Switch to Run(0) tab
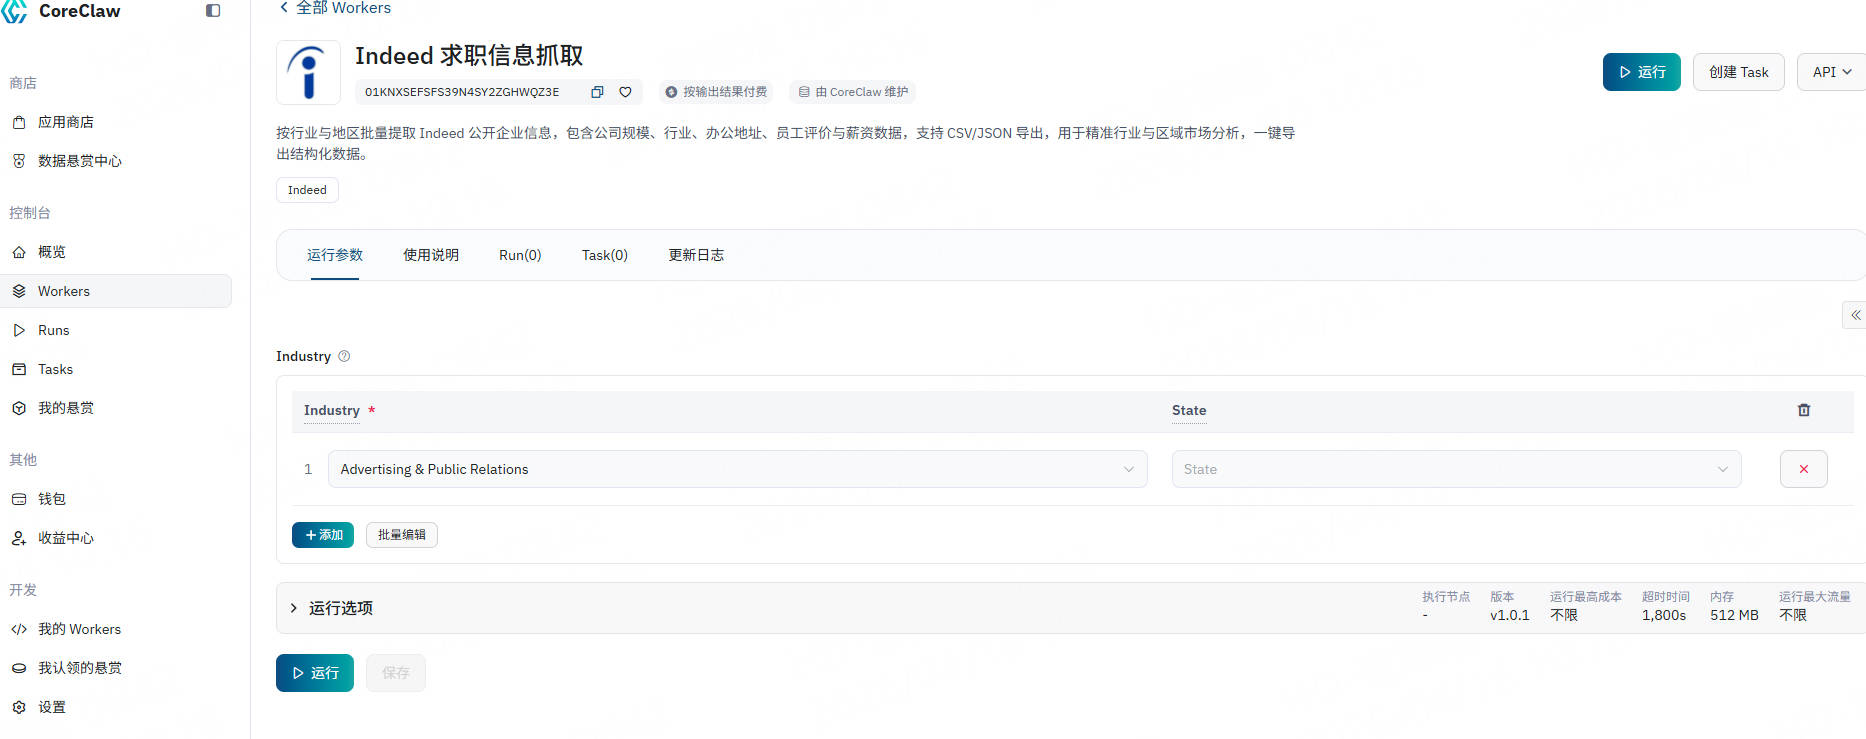Viewport: 1866px width, 739px height. point(520,255)
